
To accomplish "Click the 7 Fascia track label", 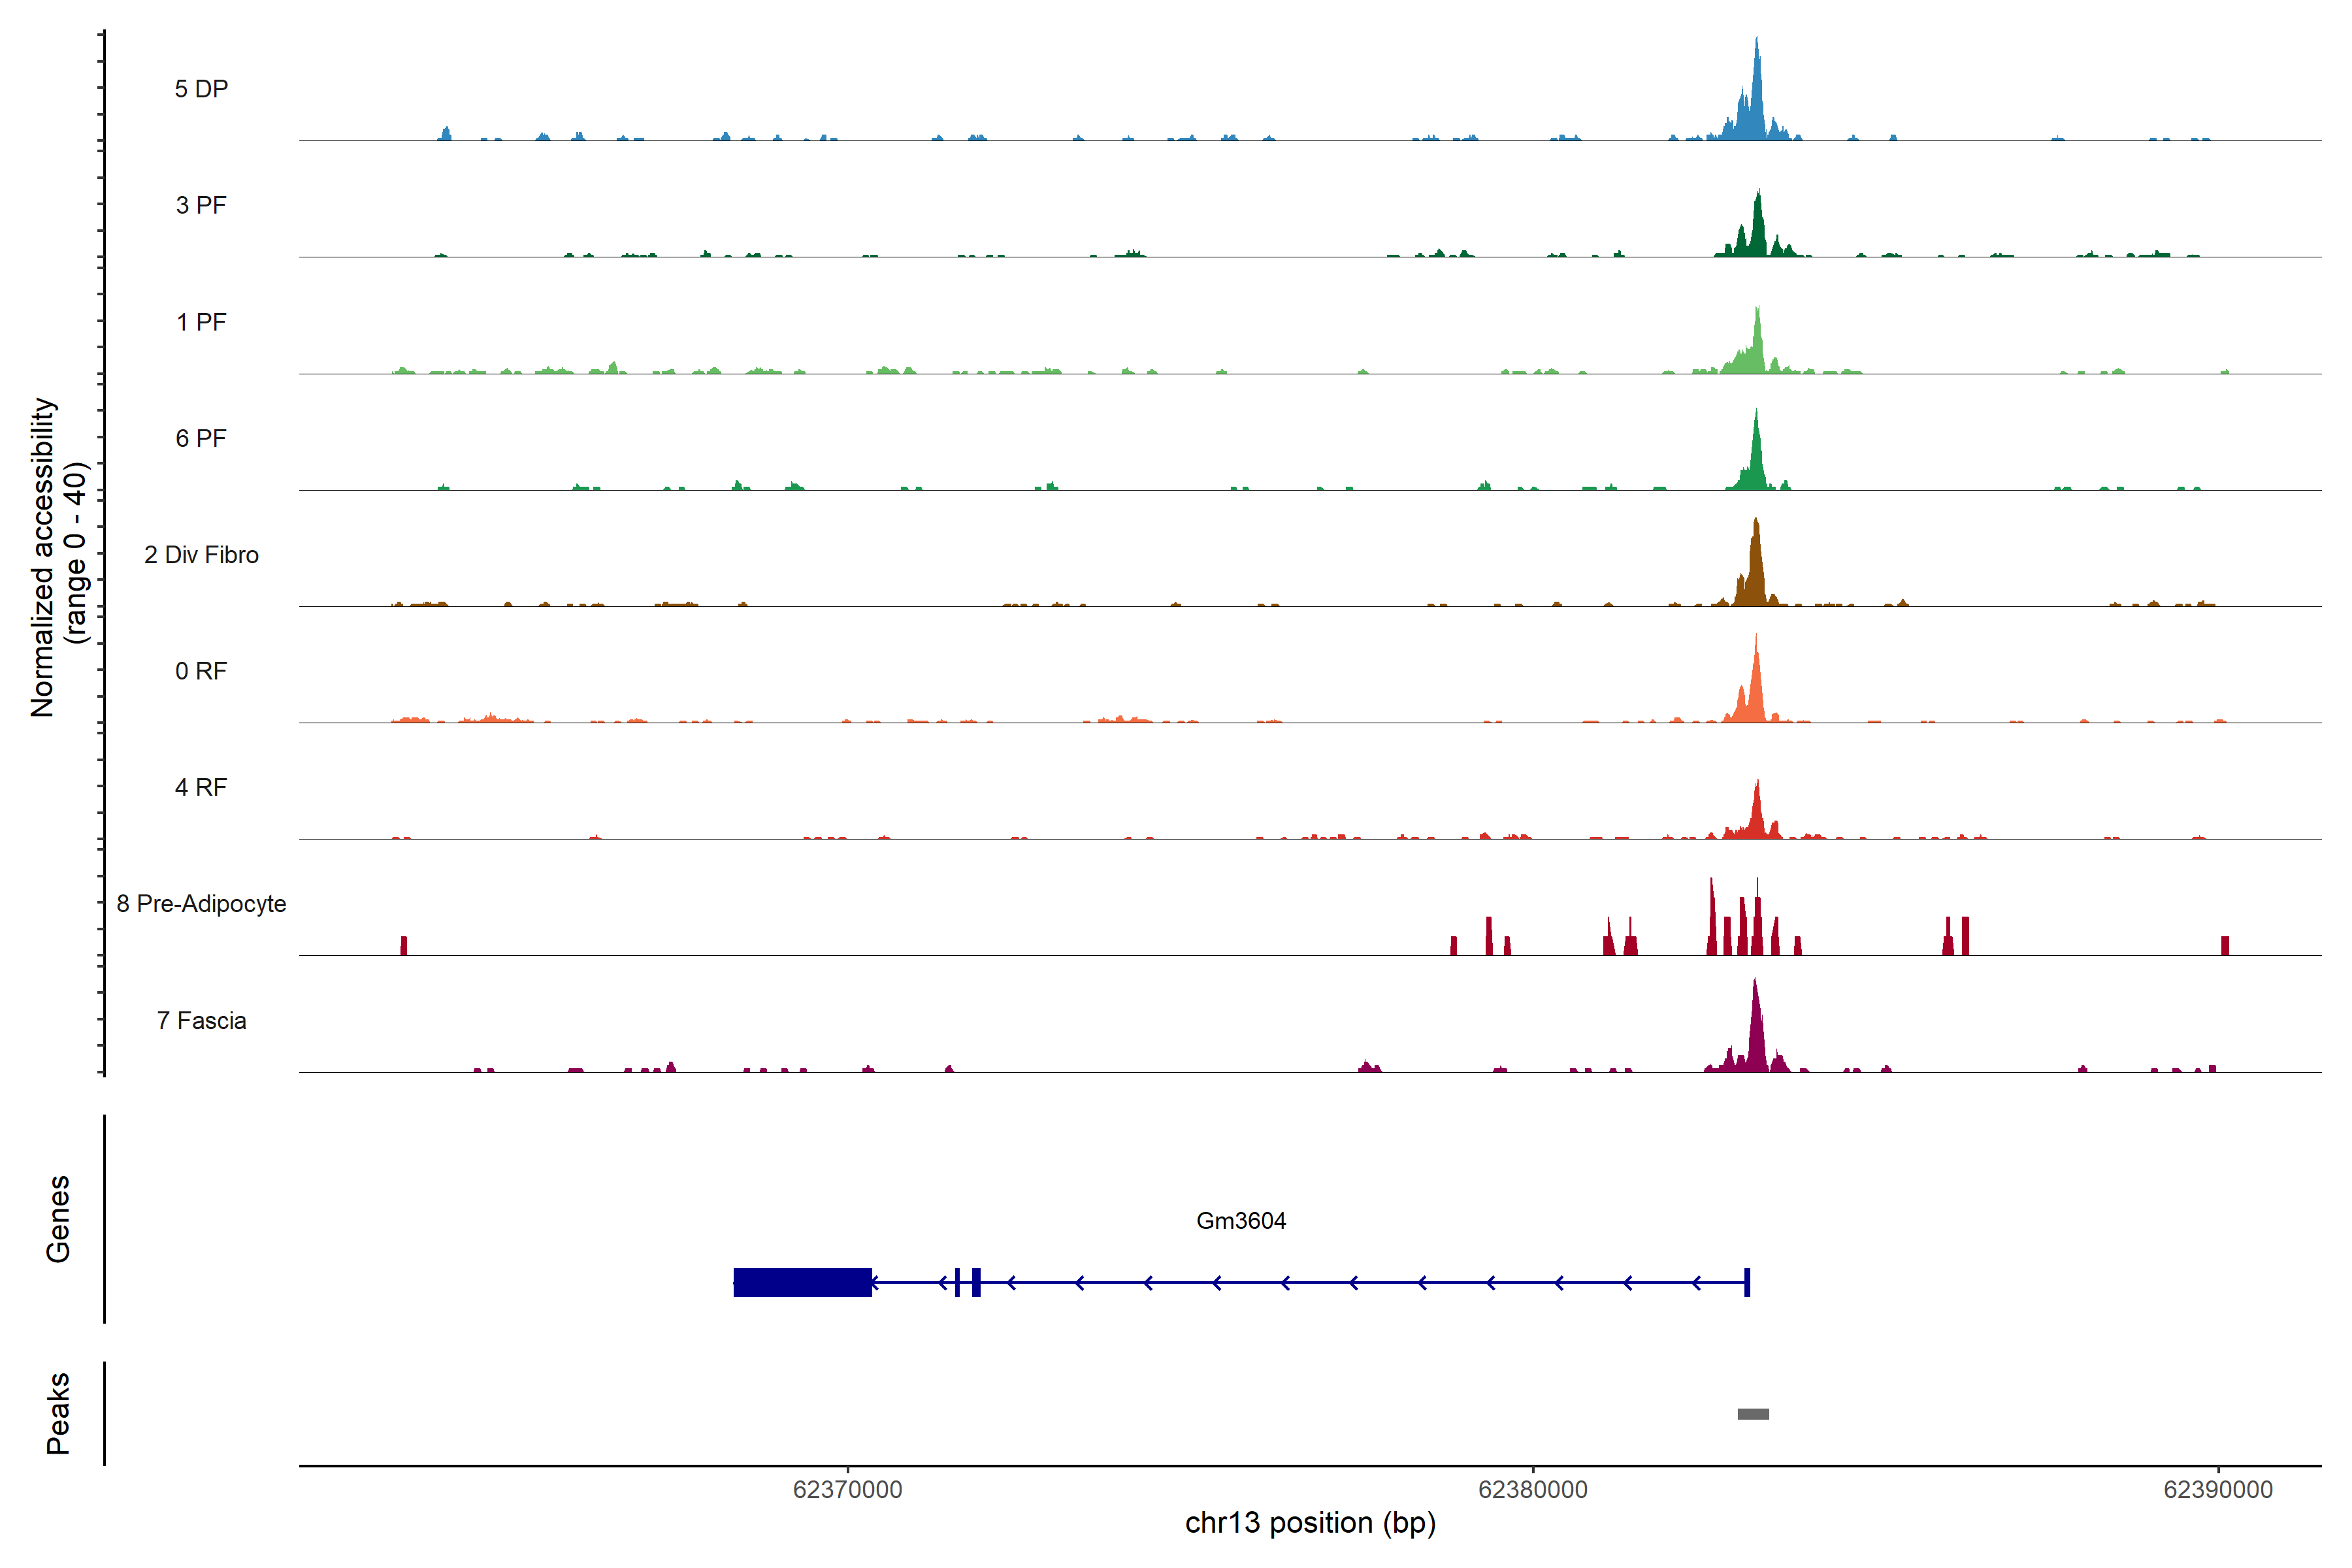I will (201, 1020).
